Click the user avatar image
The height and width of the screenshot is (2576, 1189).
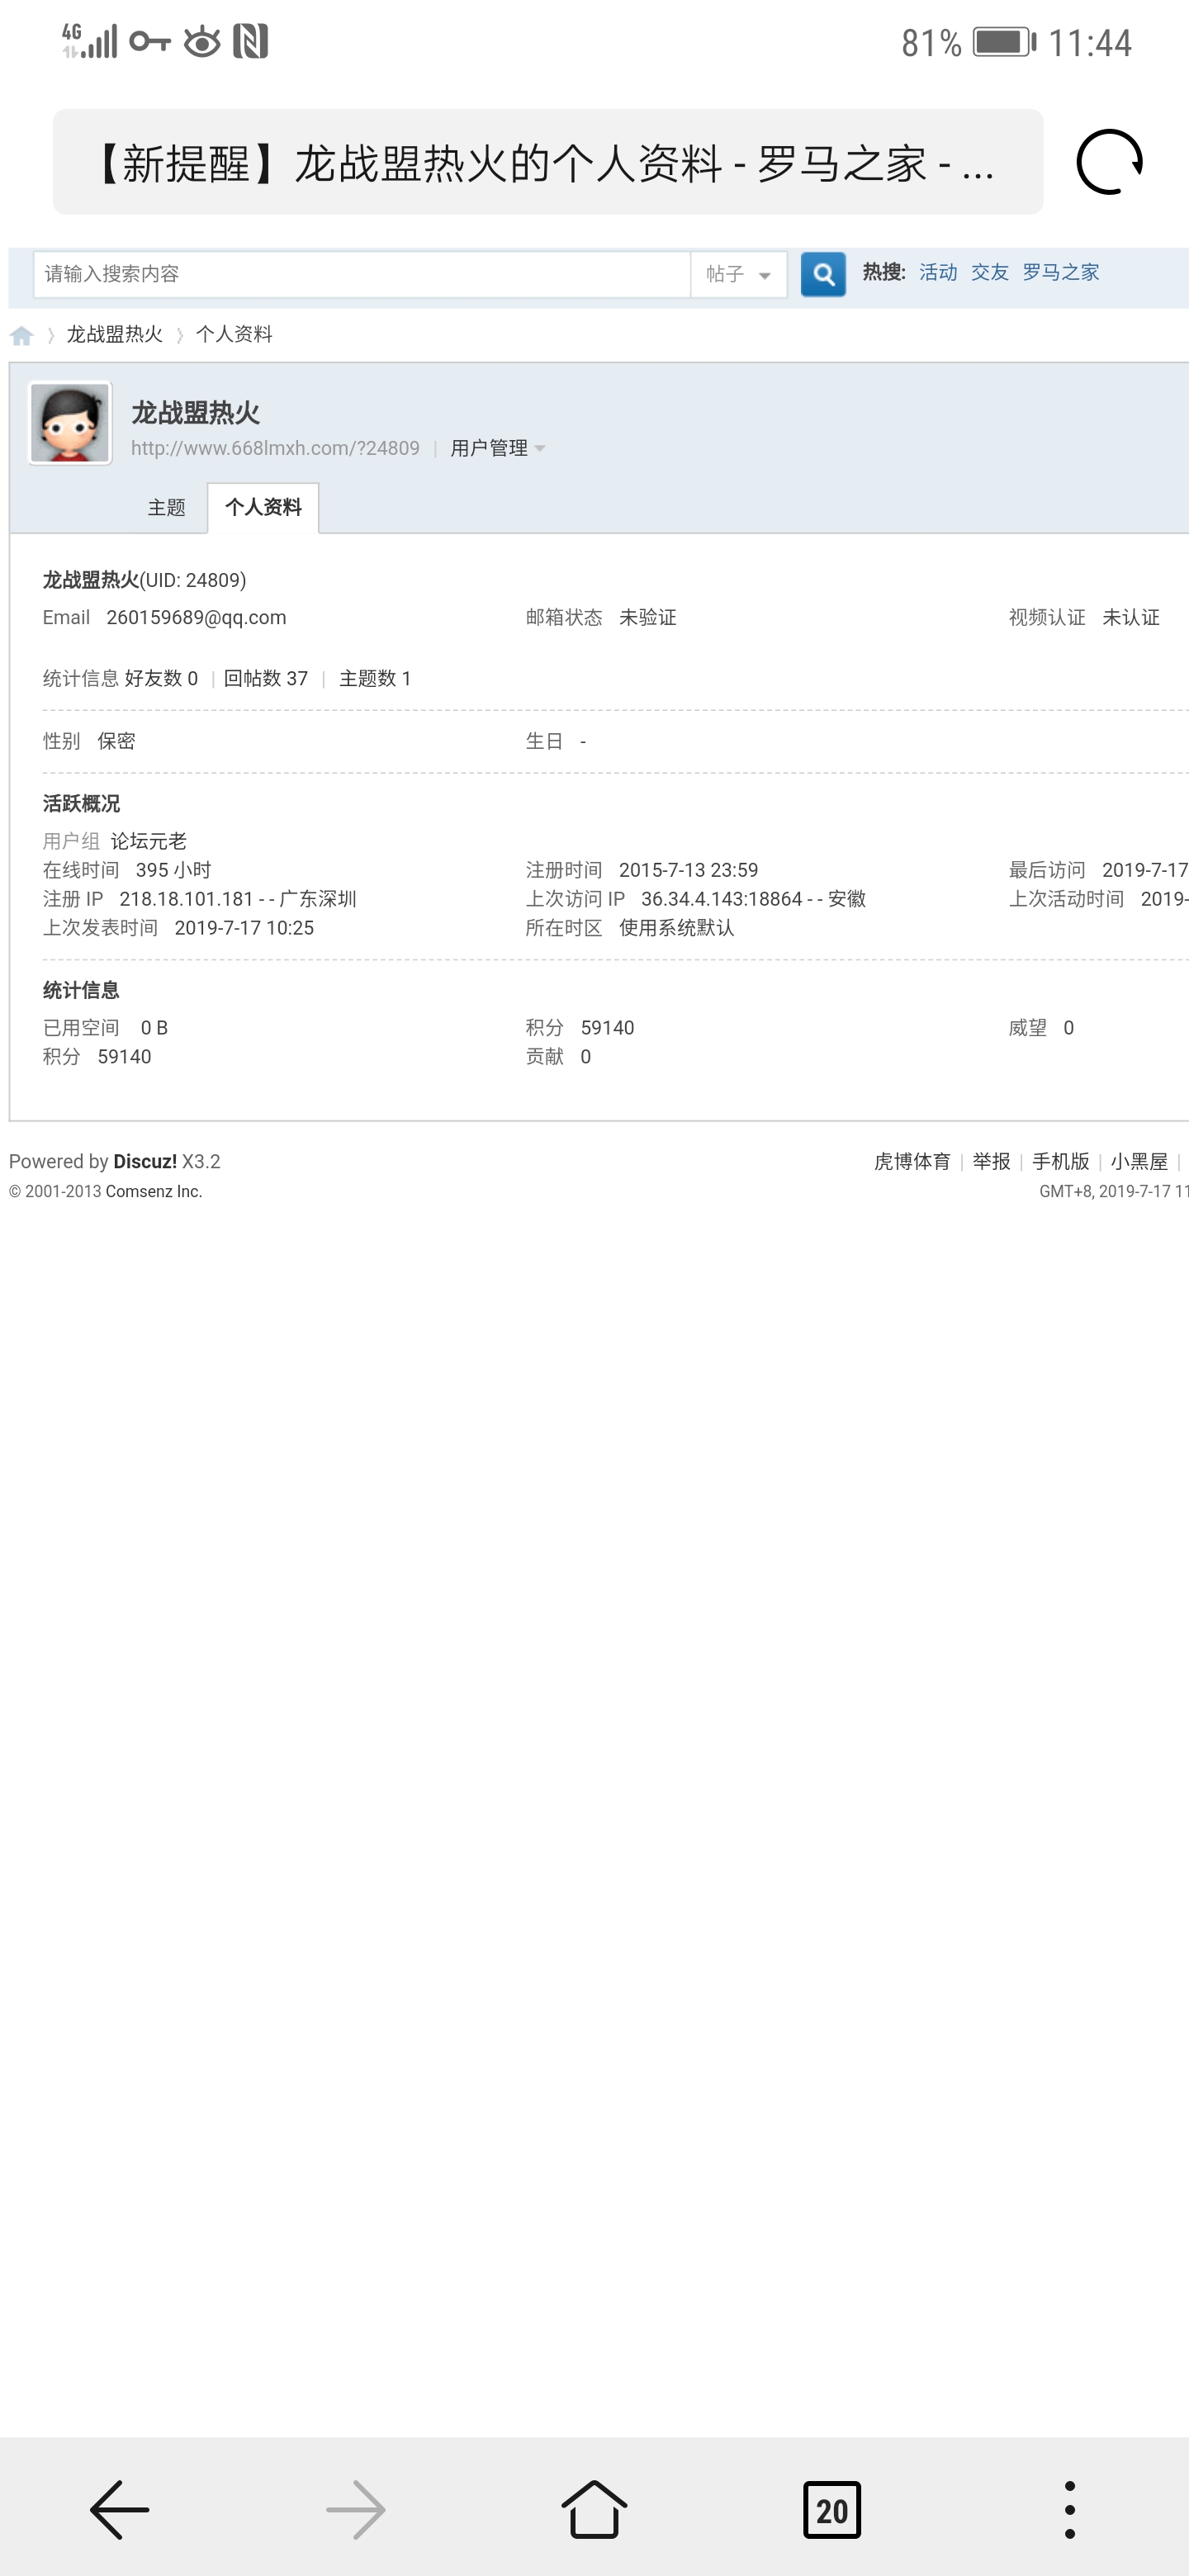70,423
